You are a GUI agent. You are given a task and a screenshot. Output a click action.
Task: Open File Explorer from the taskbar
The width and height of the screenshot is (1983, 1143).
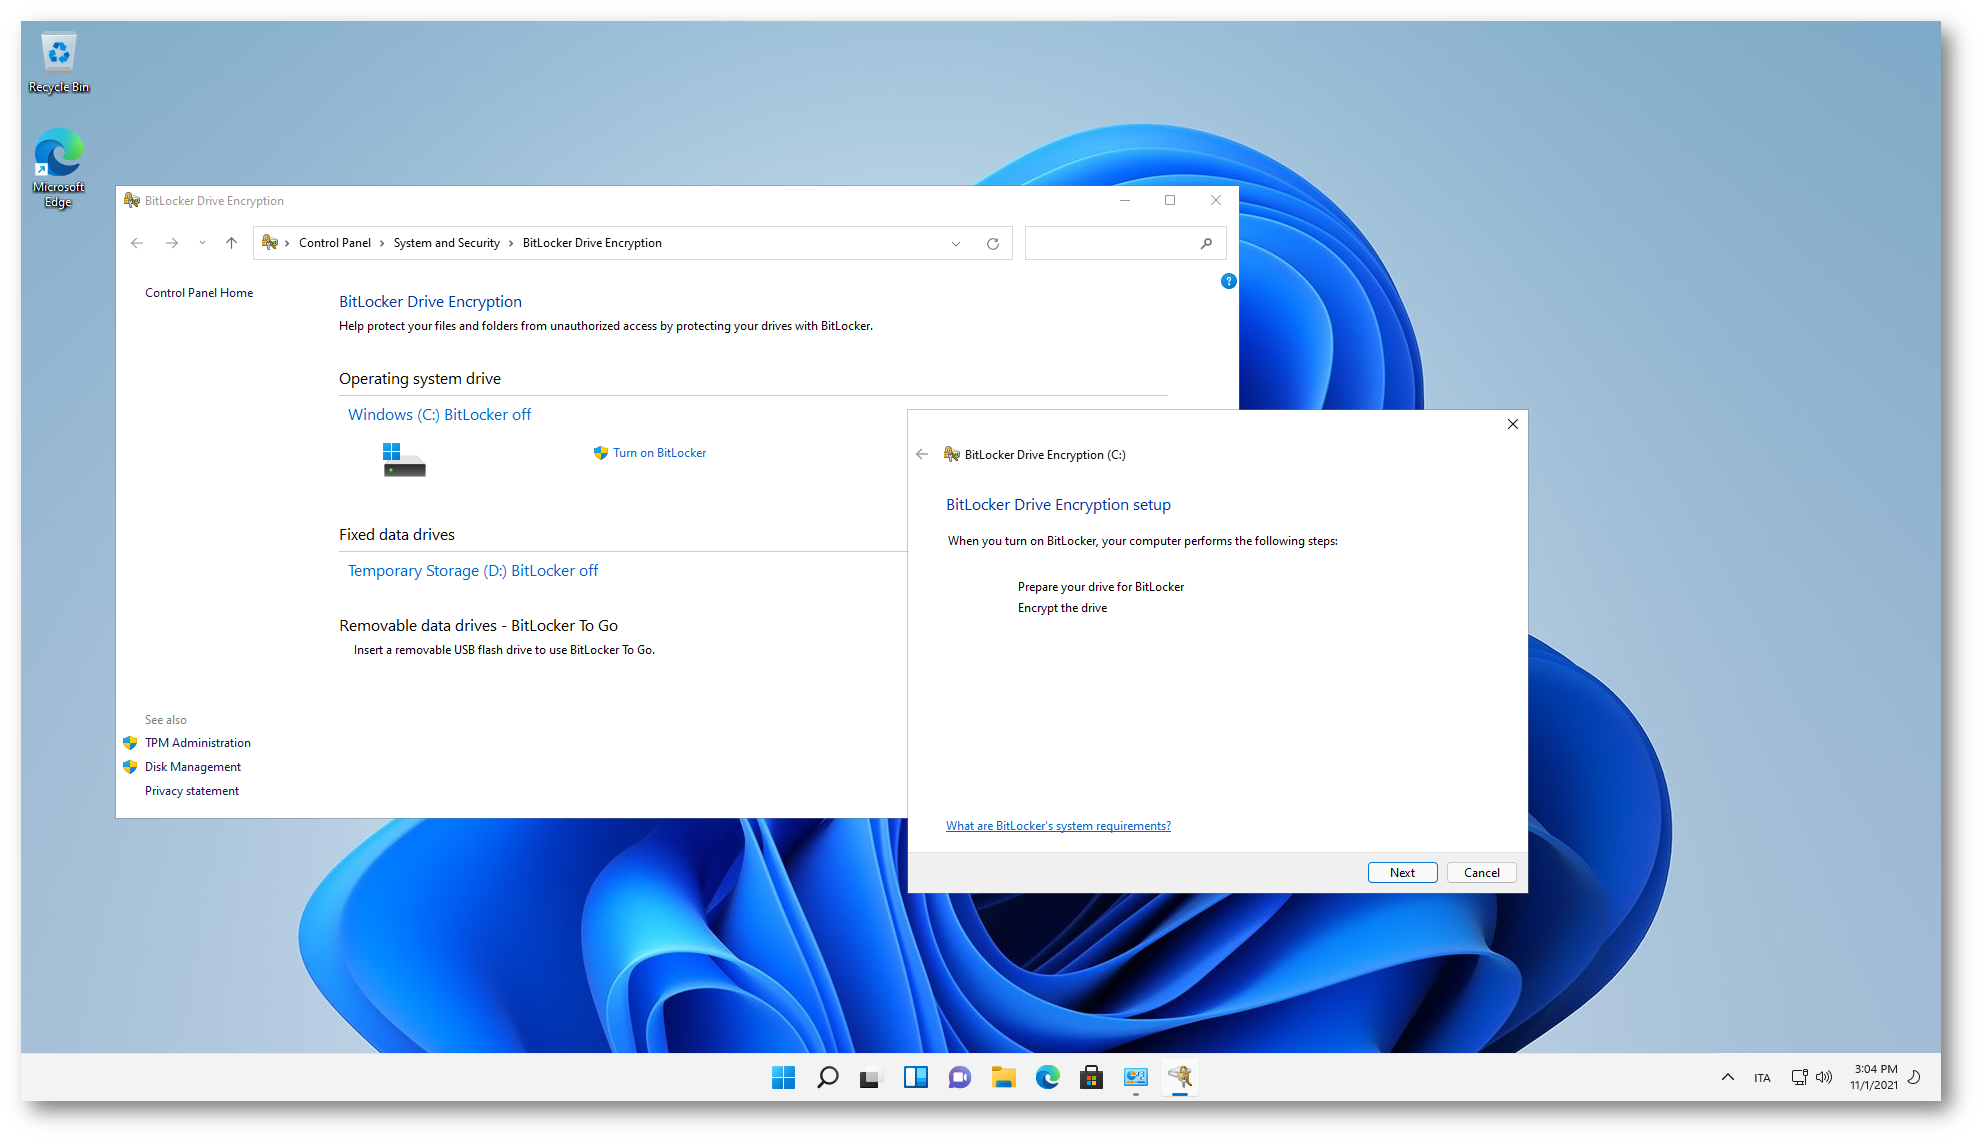[1003, 1077]
